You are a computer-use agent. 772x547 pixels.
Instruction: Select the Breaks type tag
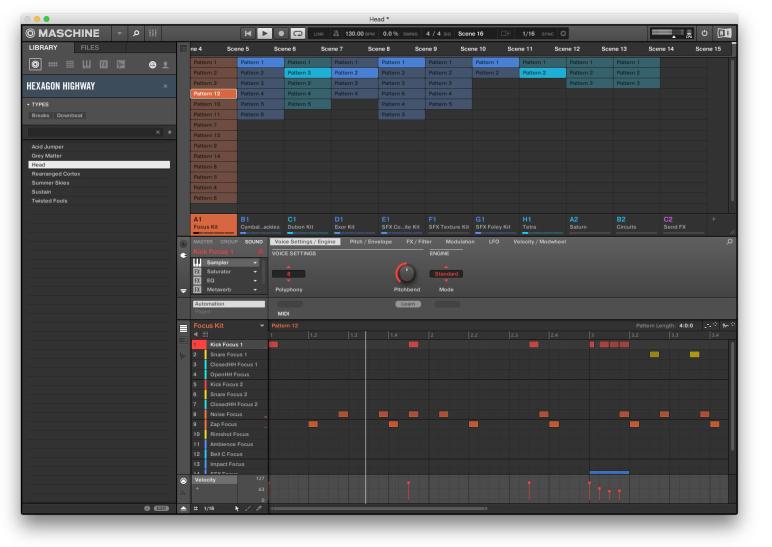(40, 116)
